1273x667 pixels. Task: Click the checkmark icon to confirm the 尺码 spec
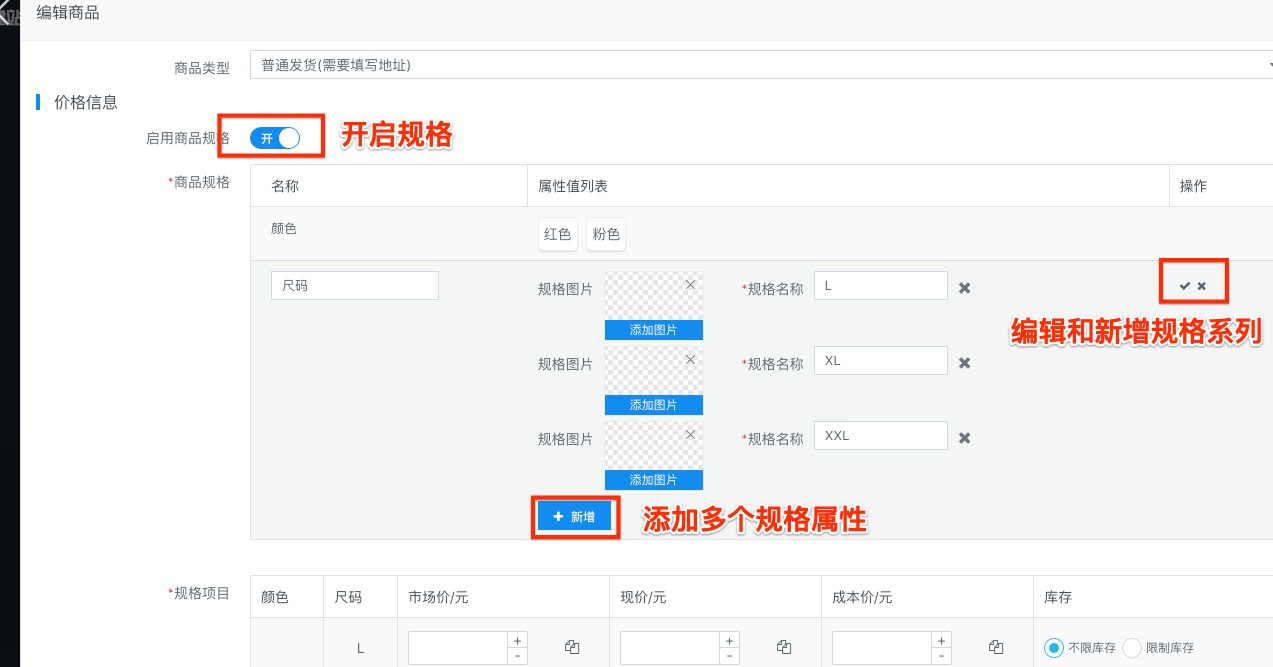click(1184, 286)
